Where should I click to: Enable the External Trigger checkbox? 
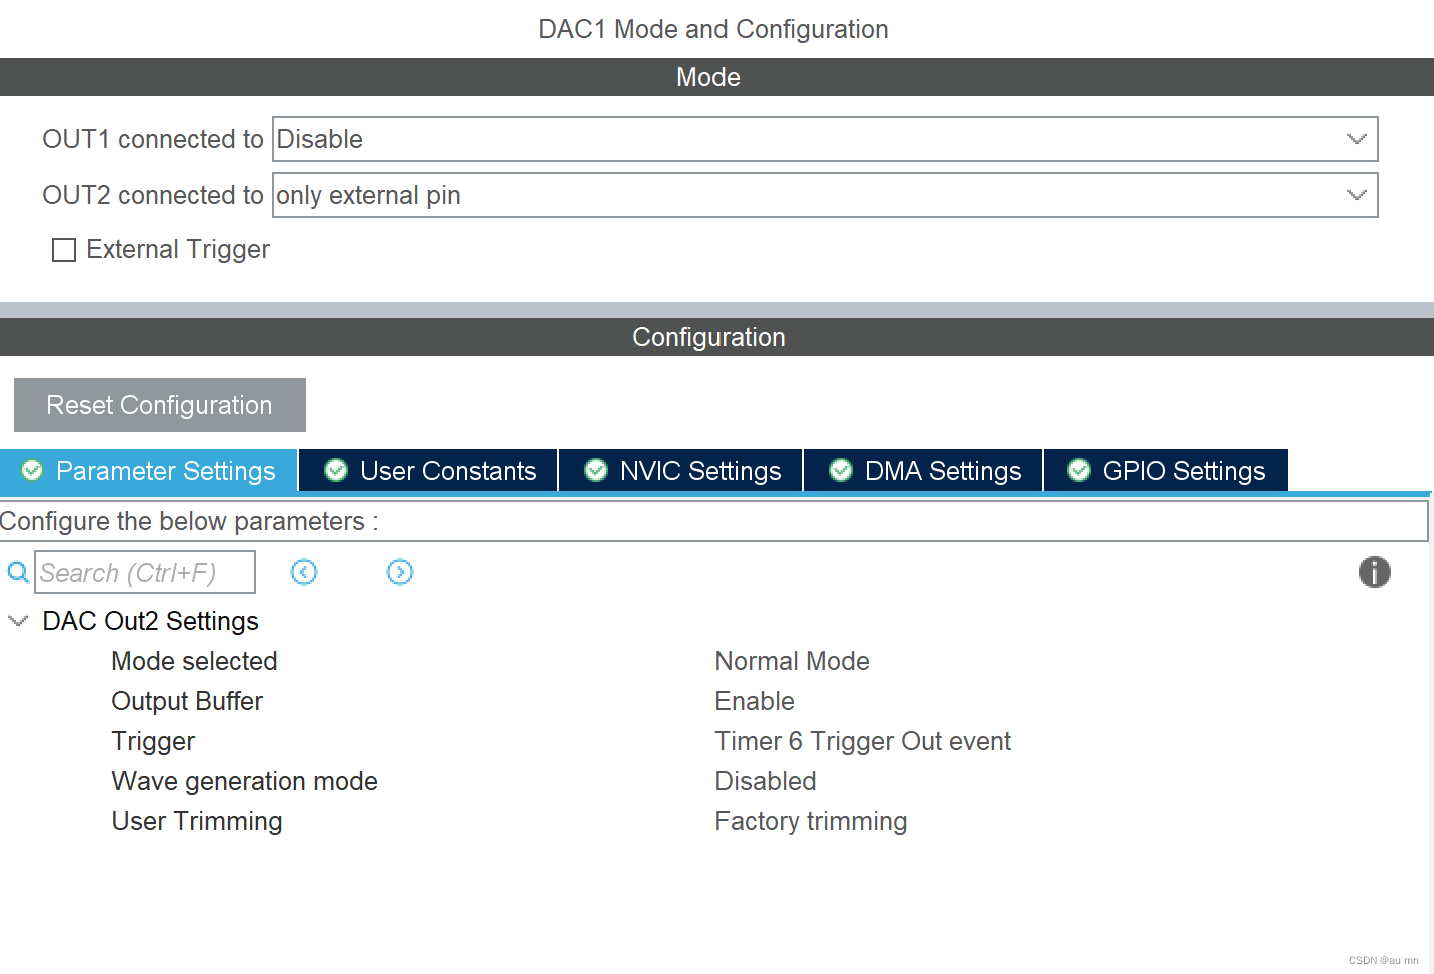64,249
